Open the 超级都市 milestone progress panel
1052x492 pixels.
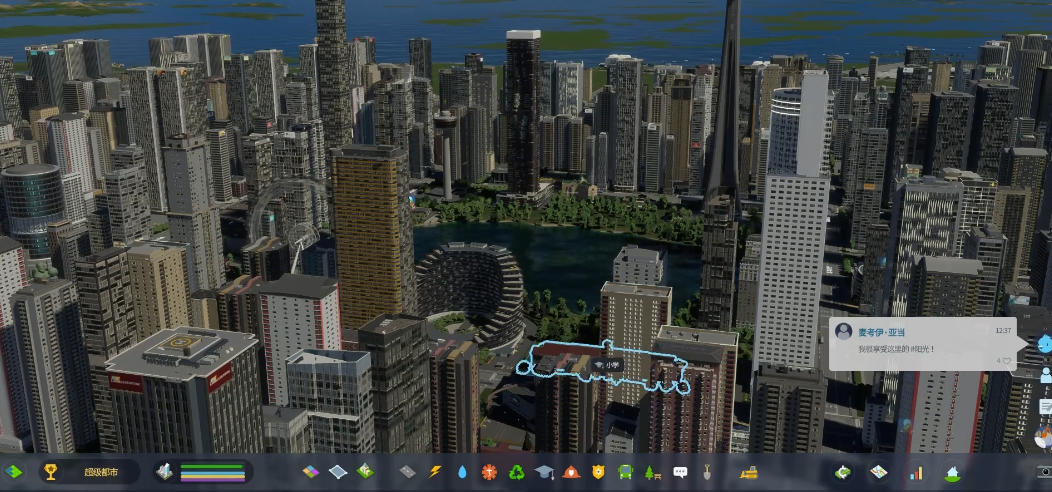coord(89,472)
